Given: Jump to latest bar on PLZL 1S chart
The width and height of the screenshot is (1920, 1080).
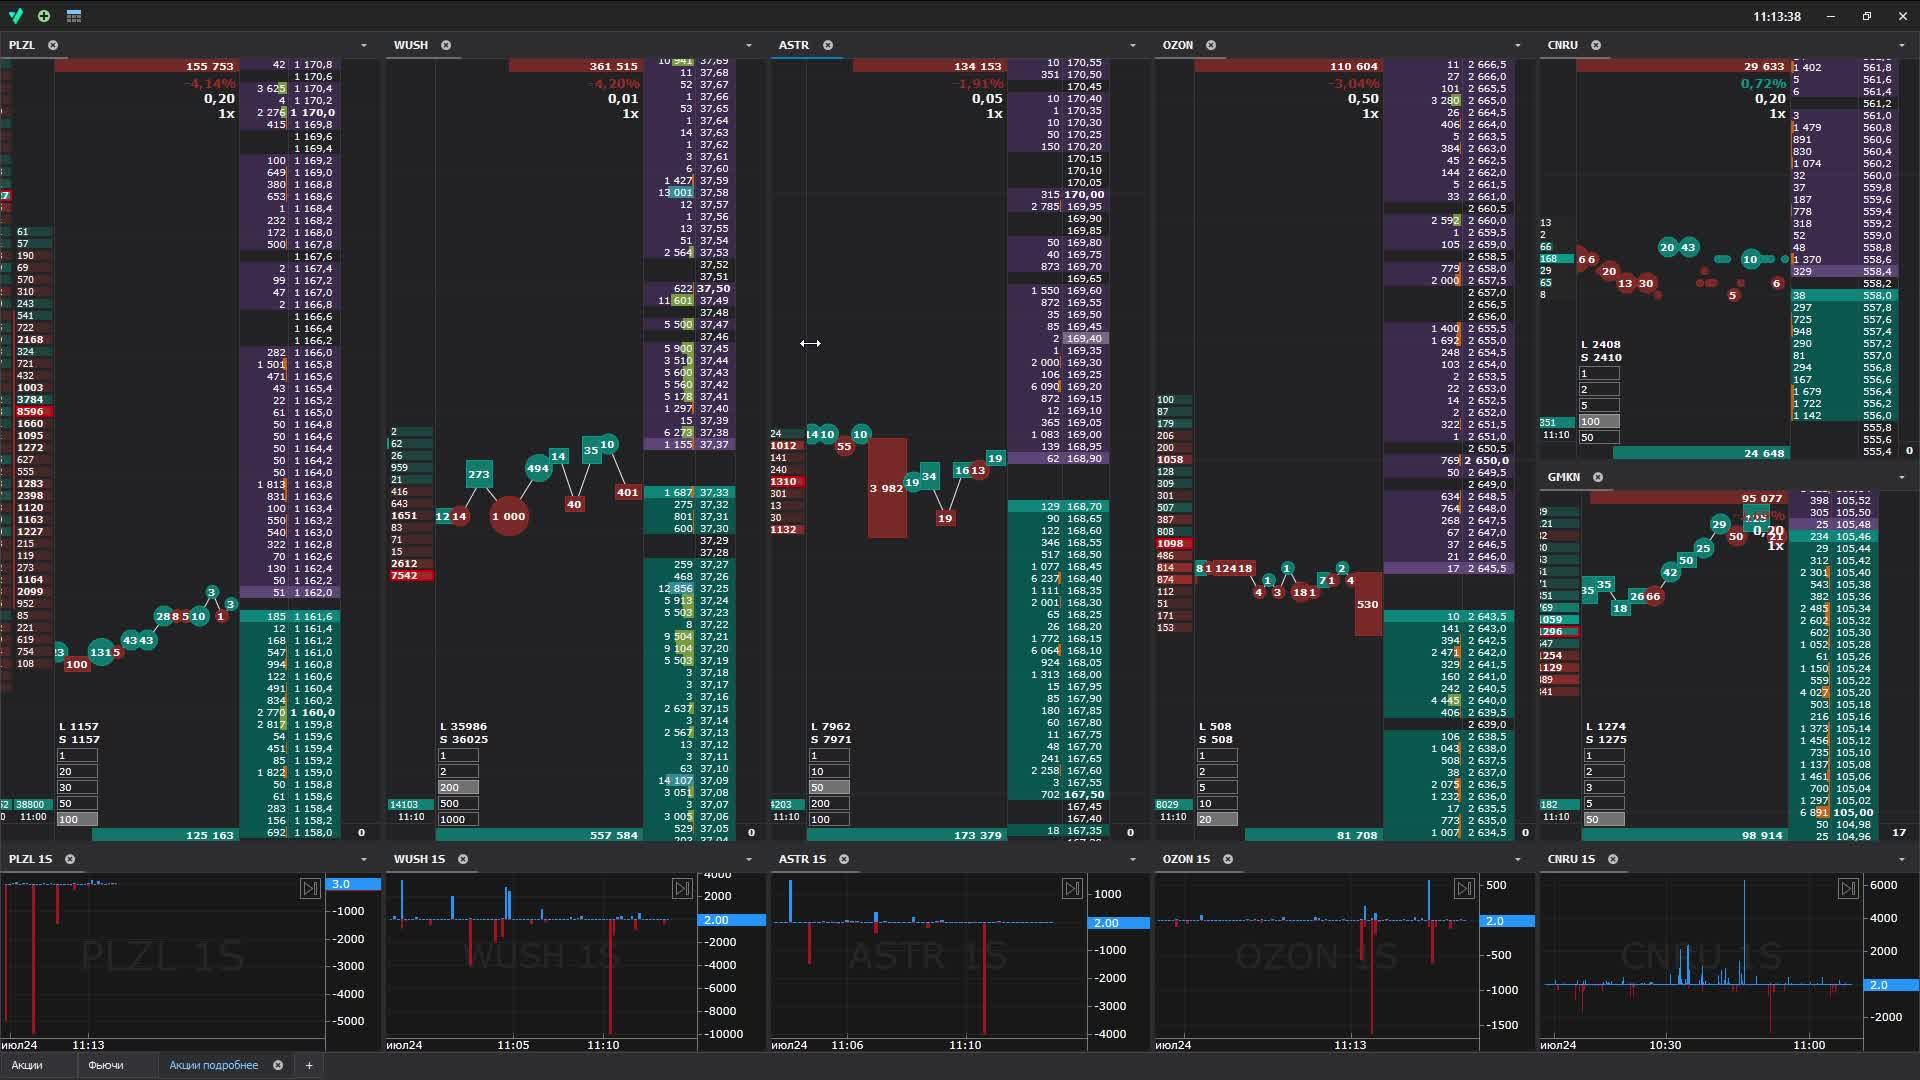Looking at the screenshot, I should pos(310,888).
